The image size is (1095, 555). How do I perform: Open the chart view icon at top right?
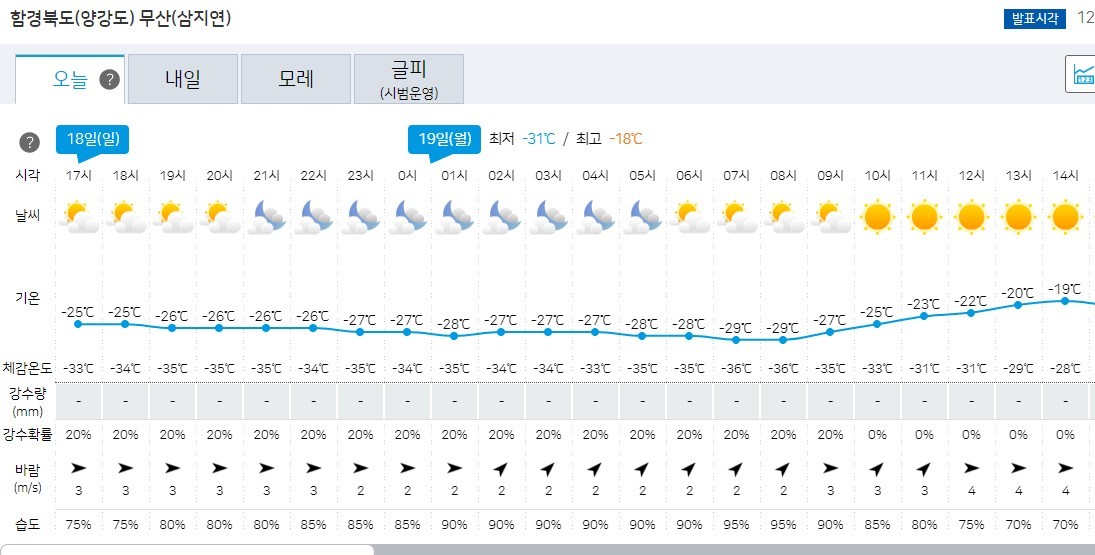tap(1082, 74)
